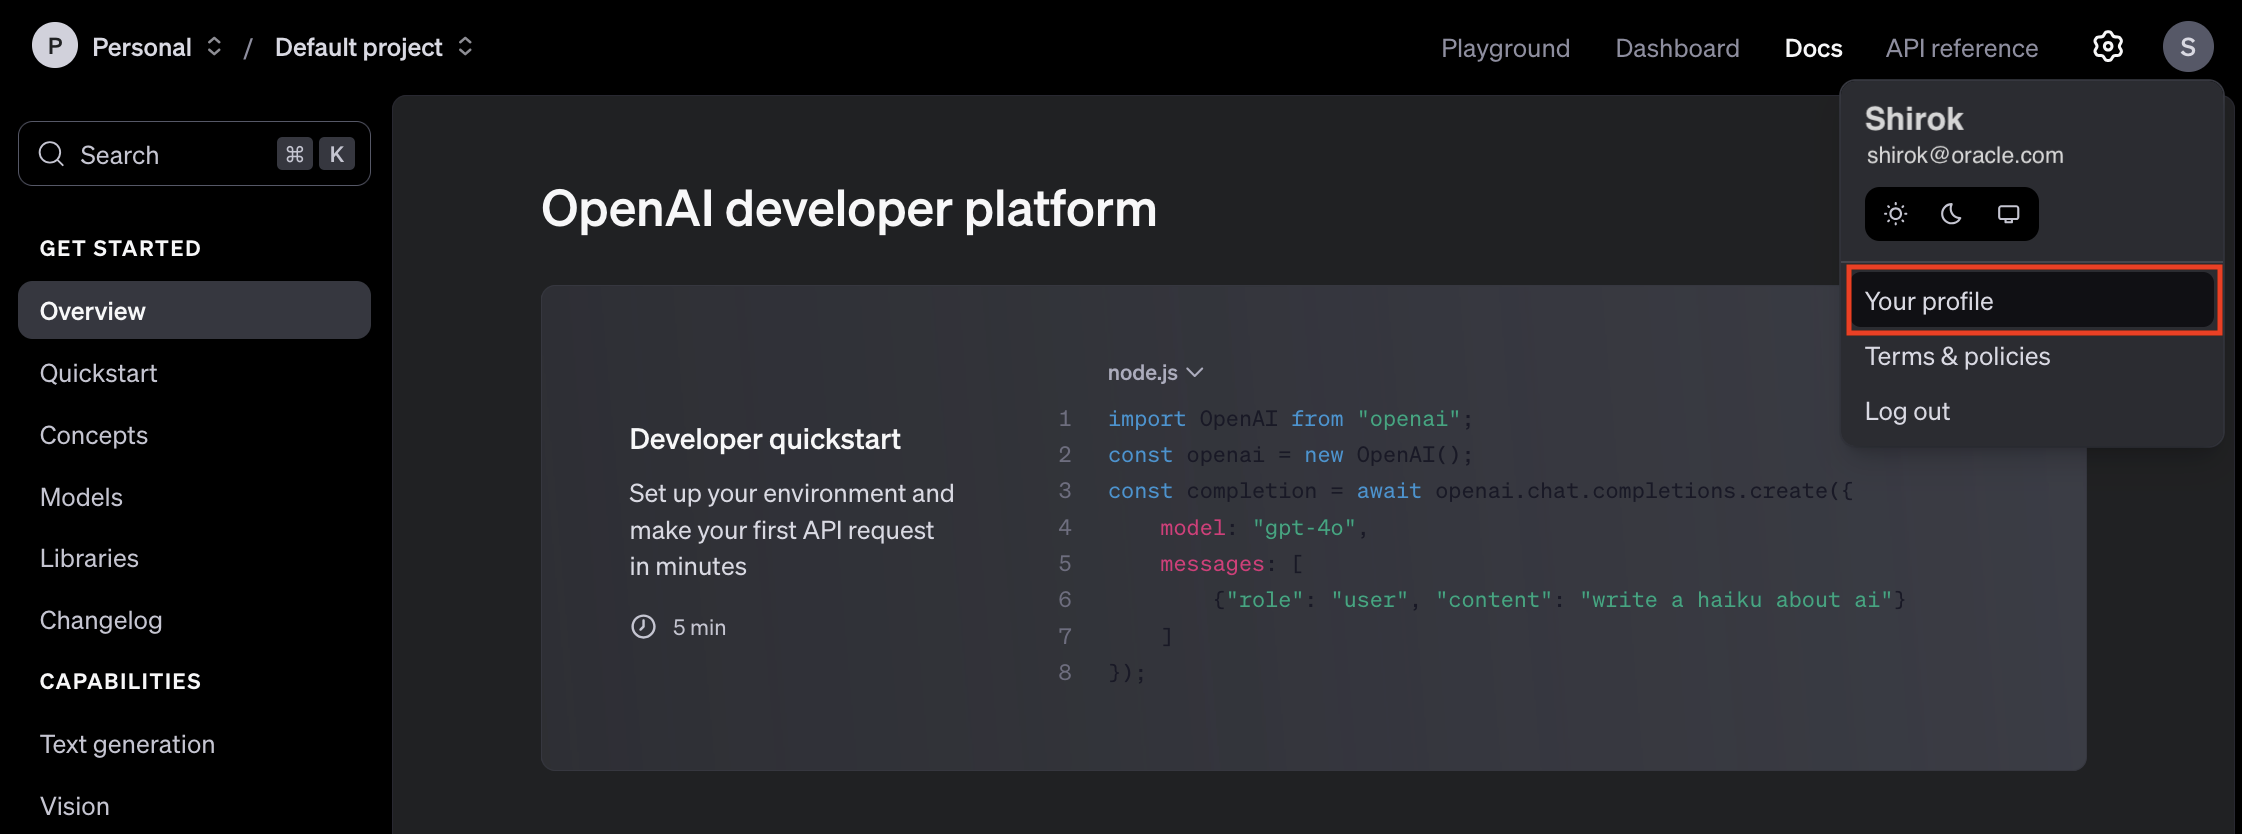Click the Set up your environment description
Viewport: 2242px width, 834px height.
coord(791,530)
